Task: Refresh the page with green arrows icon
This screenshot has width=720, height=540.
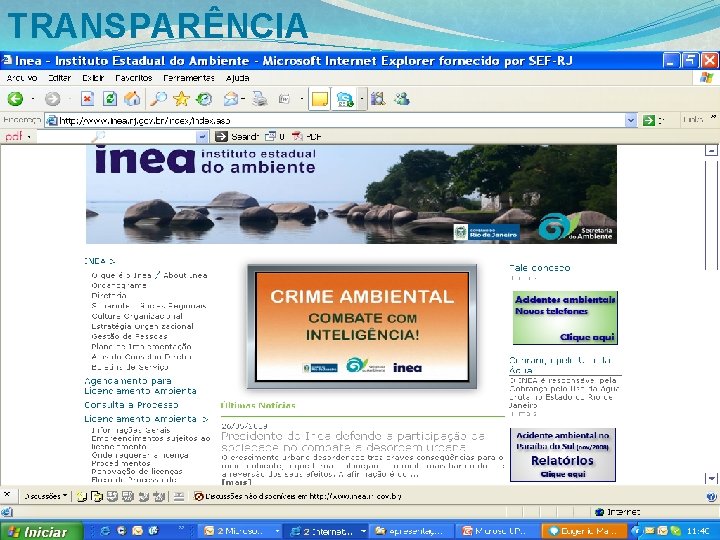Action: [x=110, y=98]
